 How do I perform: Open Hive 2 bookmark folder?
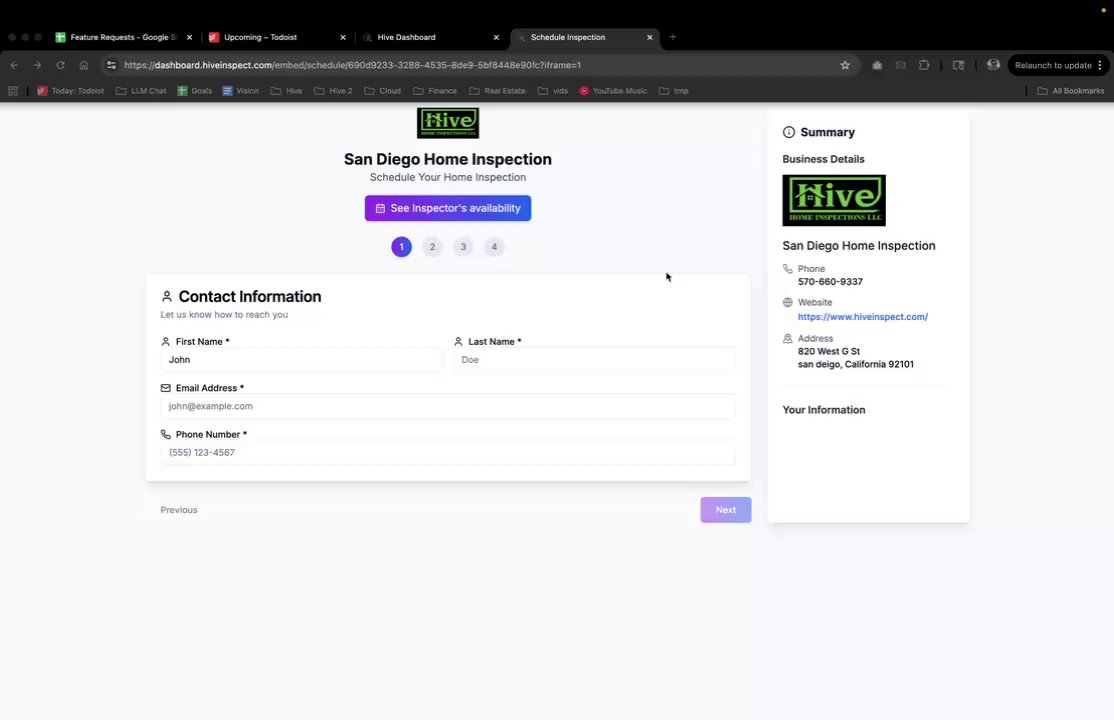[x=332, y=91]
